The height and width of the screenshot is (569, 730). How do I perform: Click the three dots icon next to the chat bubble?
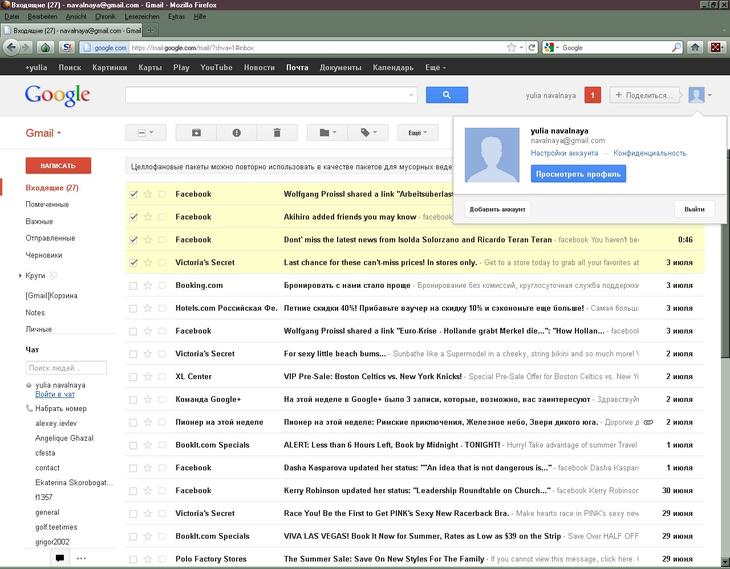pos(81,558)
